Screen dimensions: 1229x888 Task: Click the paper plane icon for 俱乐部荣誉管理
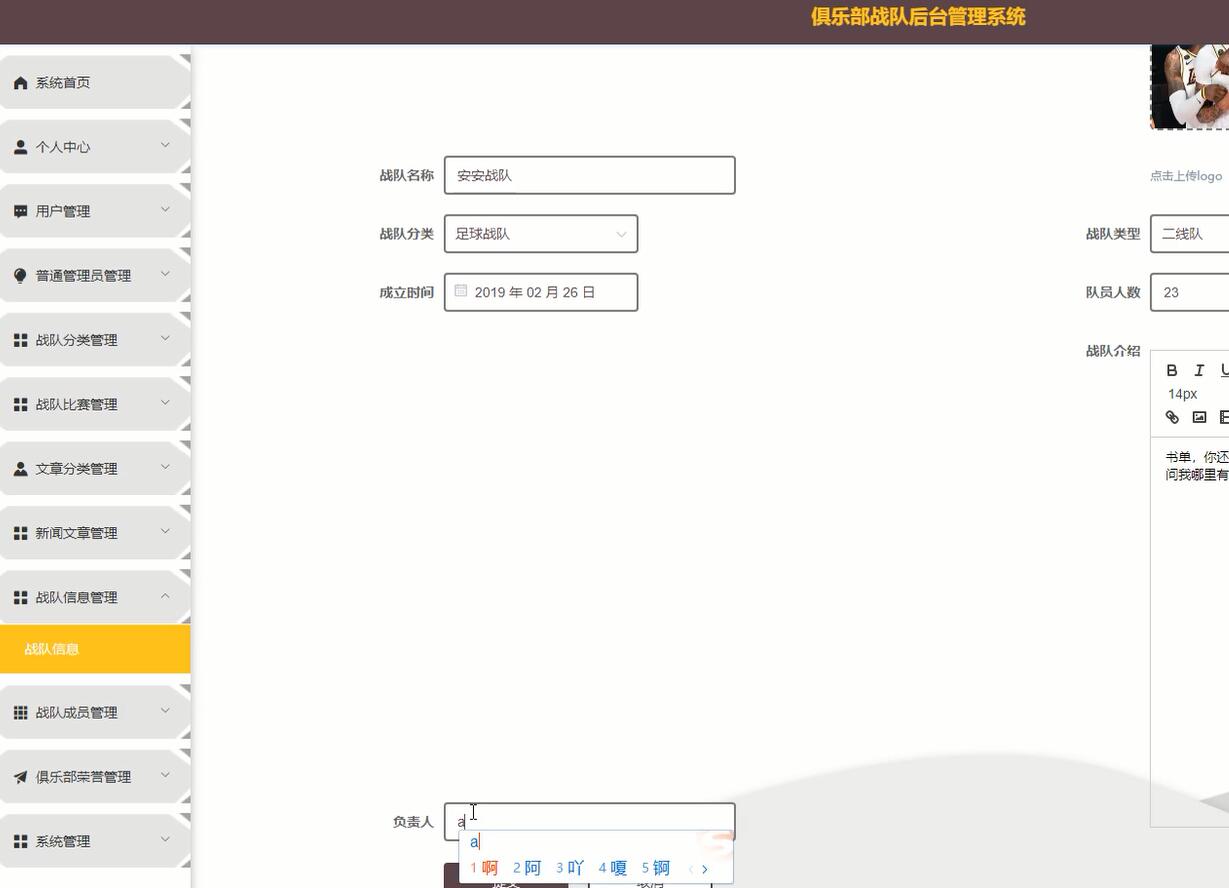(x=20, y=776)
